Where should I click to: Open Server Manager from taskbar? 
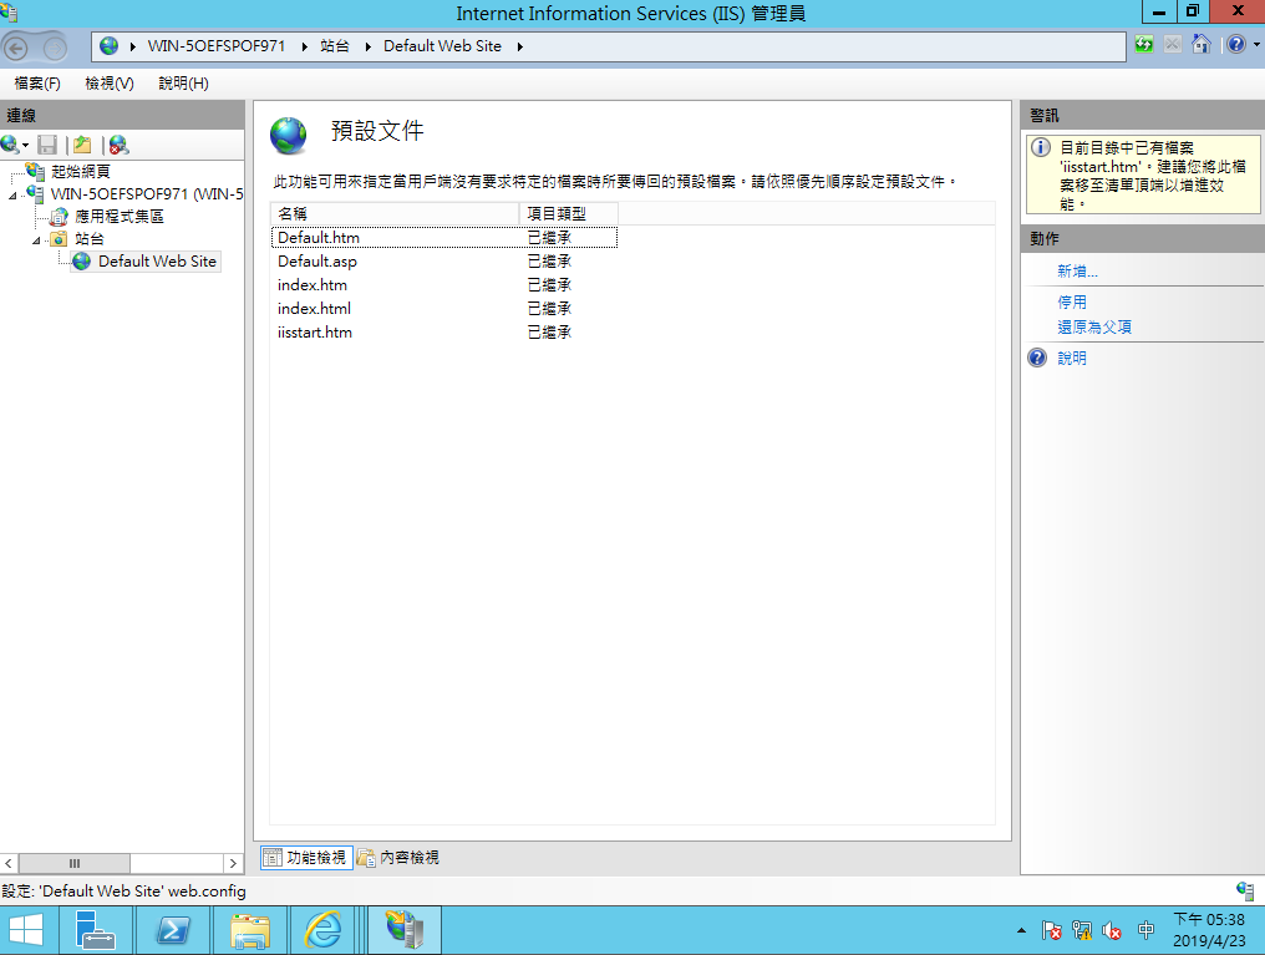(x=96, y=931)
